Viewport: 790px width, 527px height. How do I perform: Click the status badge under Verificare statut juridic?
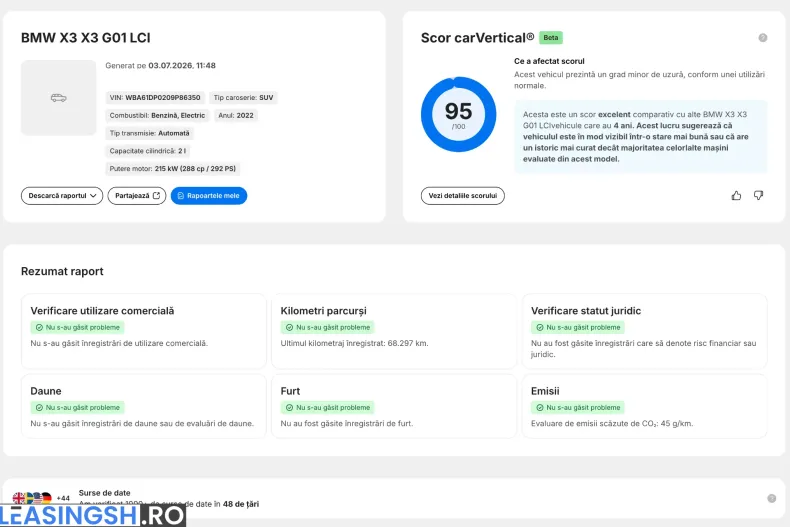[x=578, y=327]
